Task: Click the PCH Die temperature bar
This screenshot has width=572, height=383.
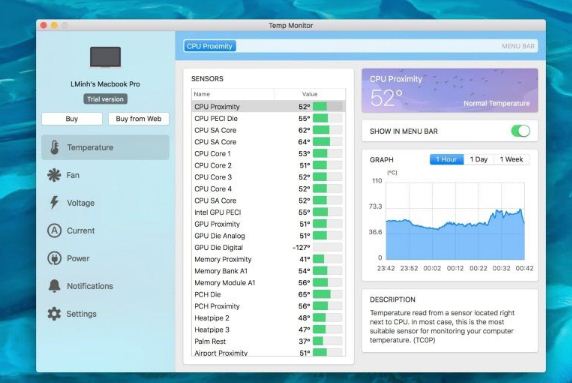Action: [328, 294]
